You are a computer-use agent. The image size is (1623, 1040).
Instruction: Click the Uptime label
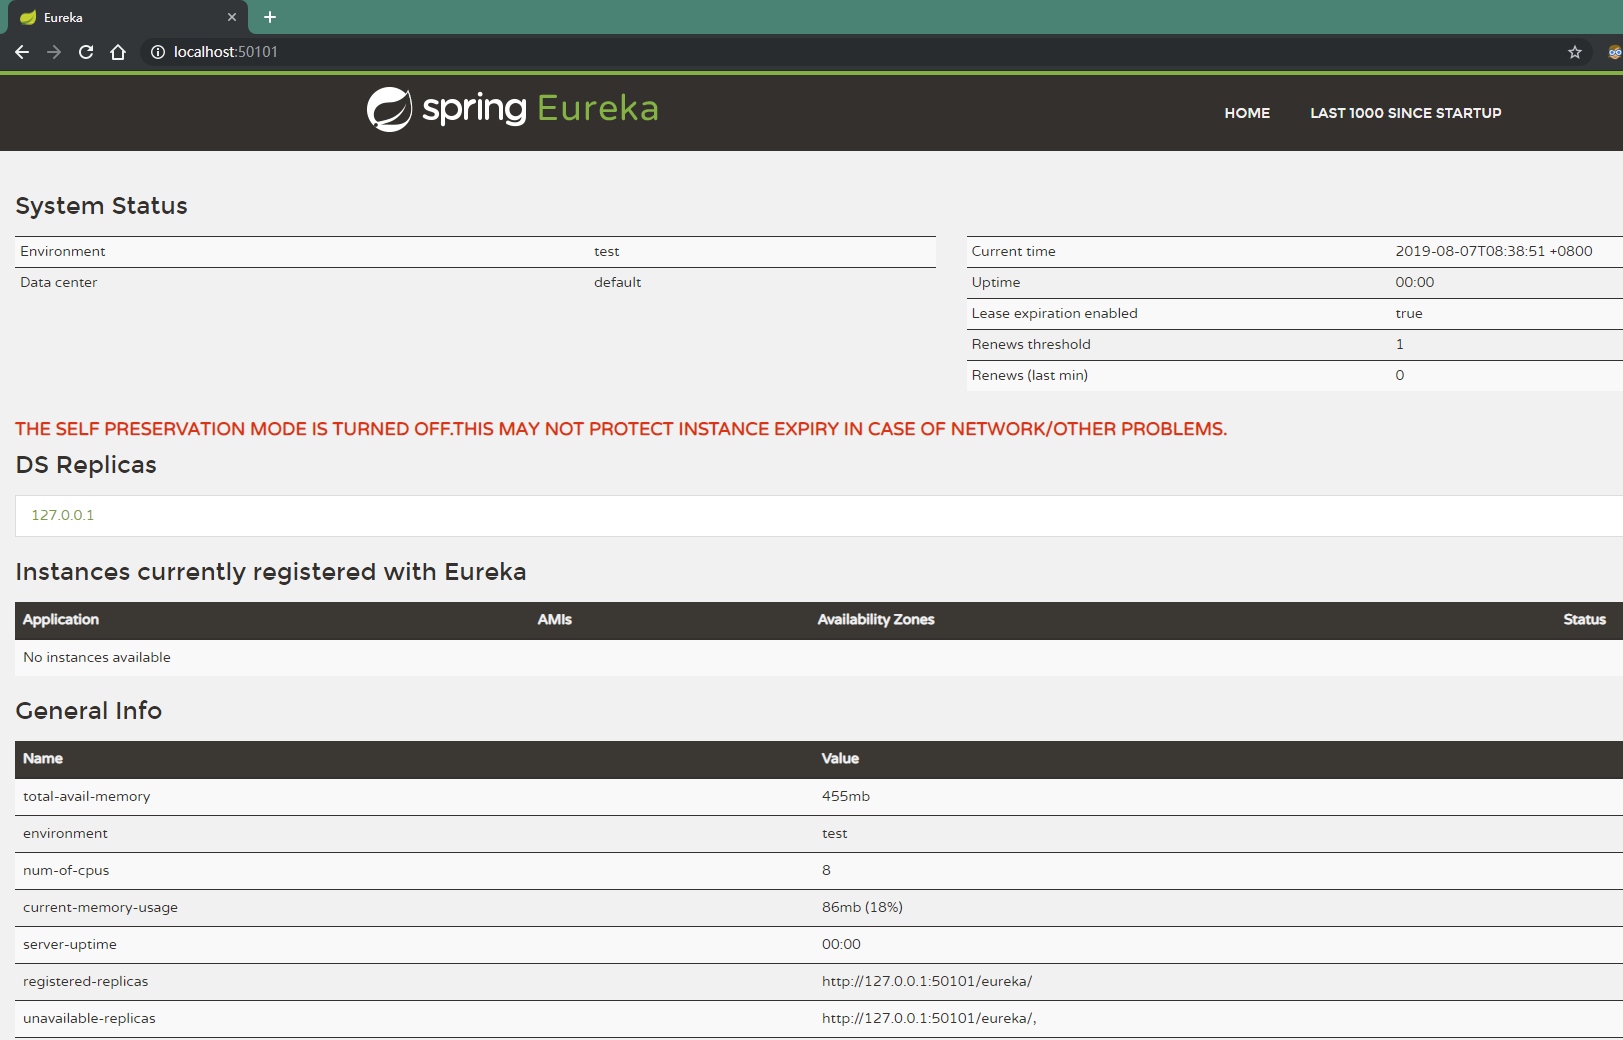(x=996, y=282)
